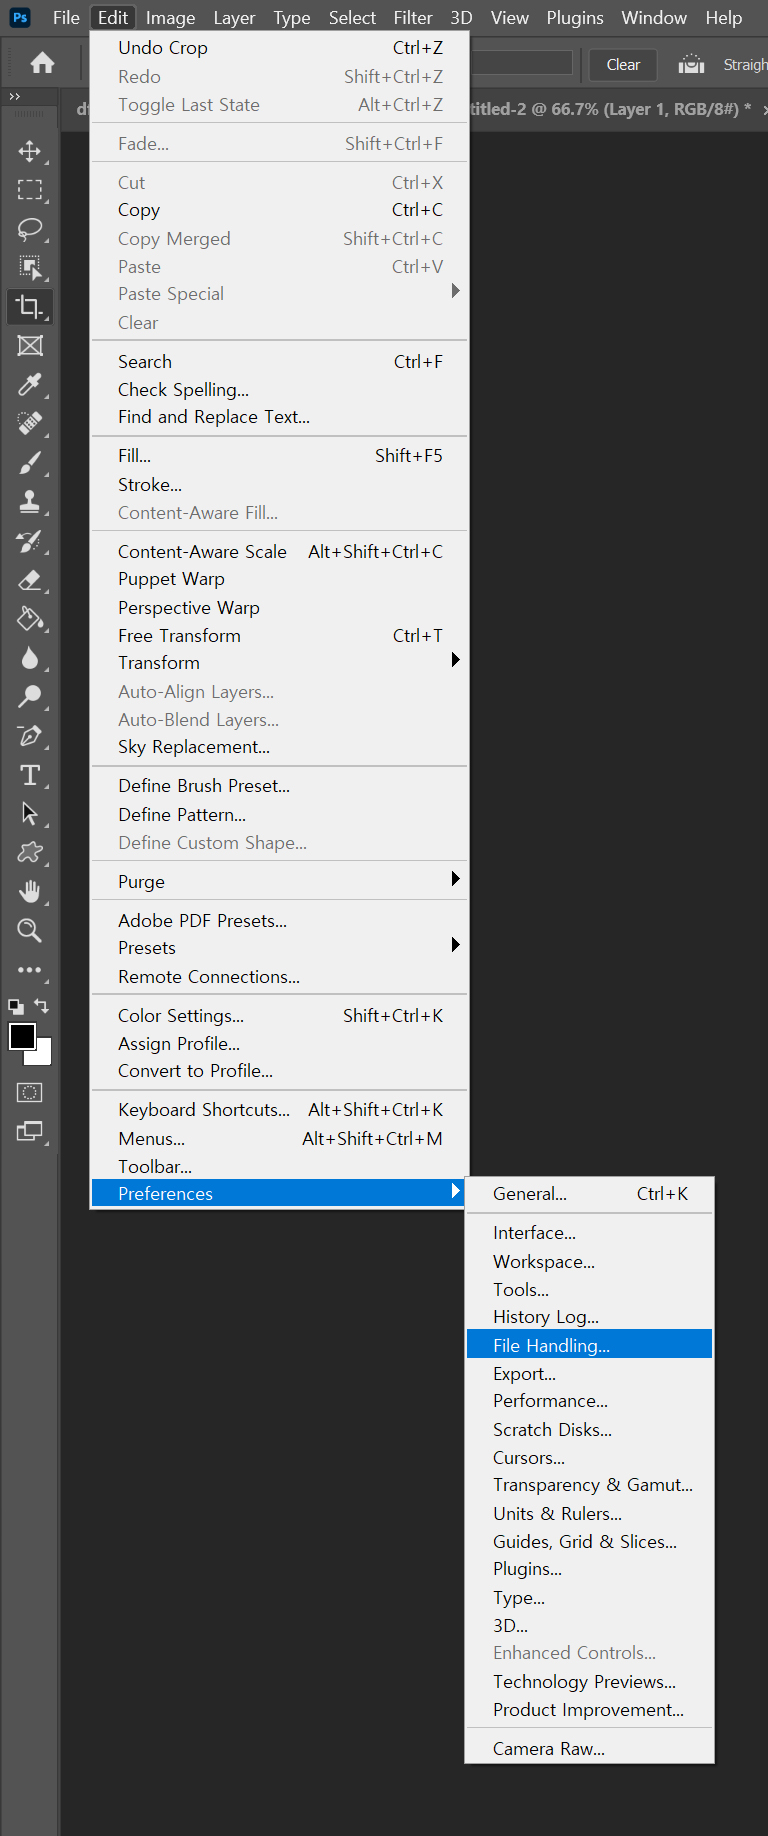
Task: Select the Horizontal Type tool
Action: (x=30, y=775)
